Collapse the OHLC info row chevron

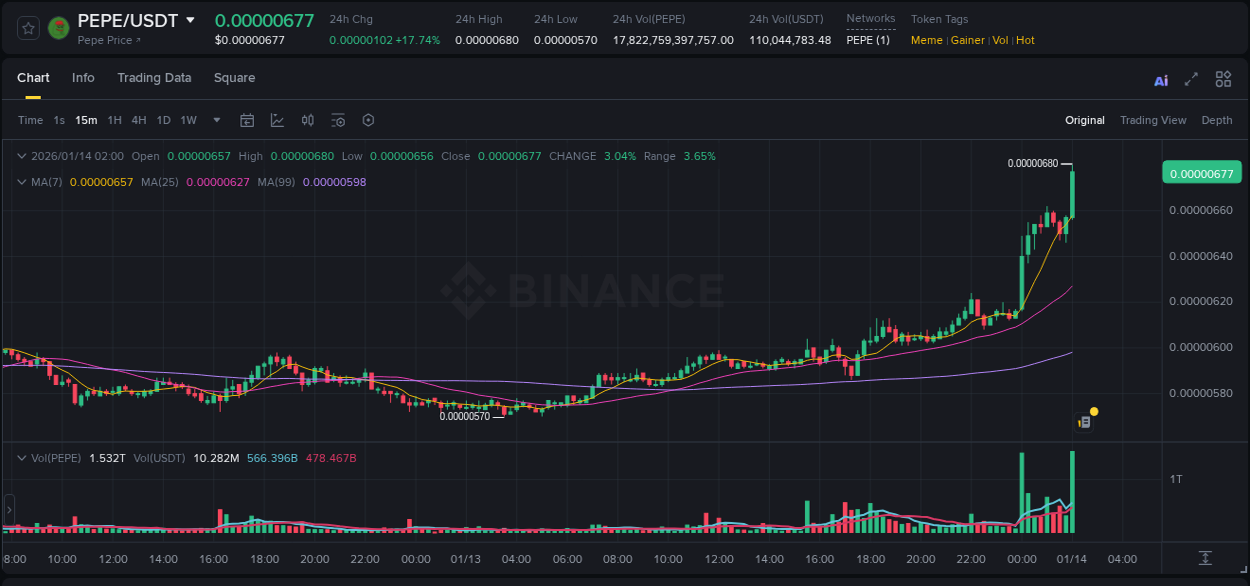[x=22, y=156]
